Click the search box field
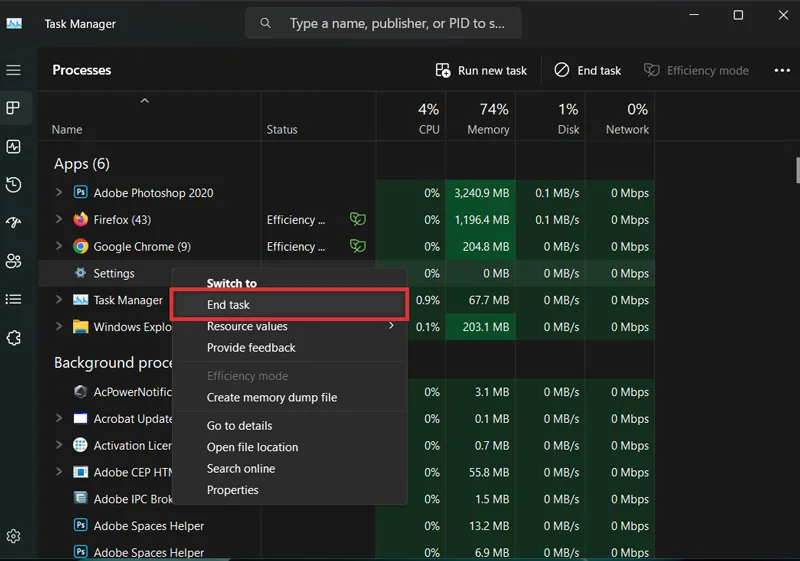Image resolution: width=800 pixels, height=561 pixels. click(383, 23)
